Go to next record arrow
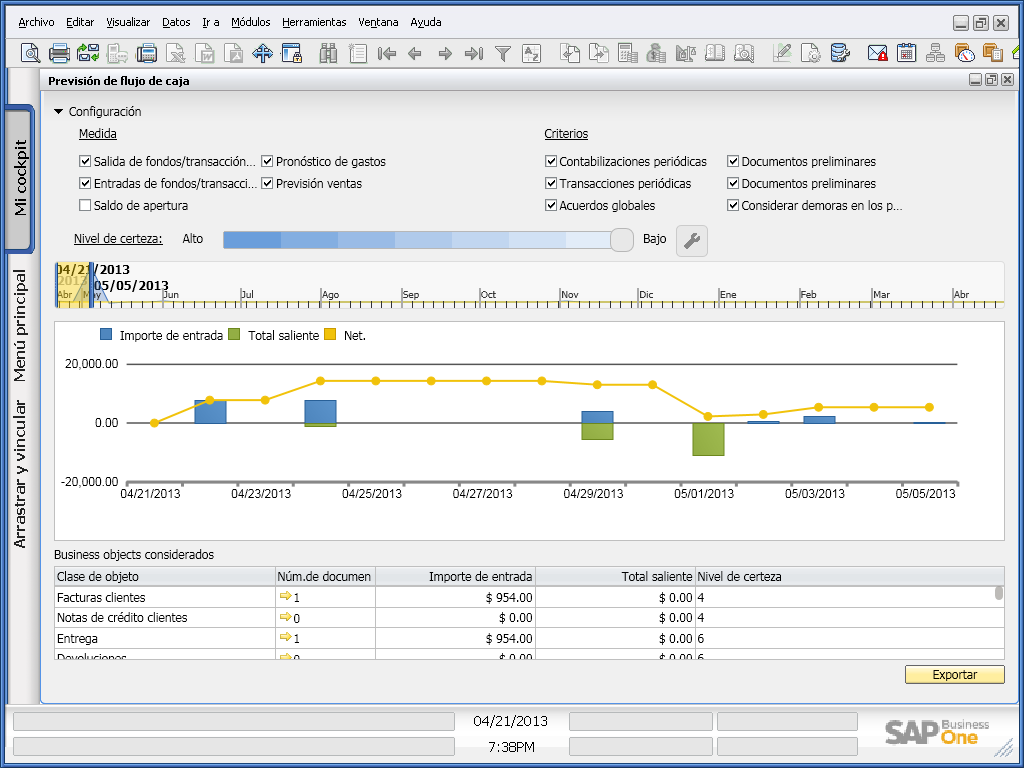 (445, 53)
